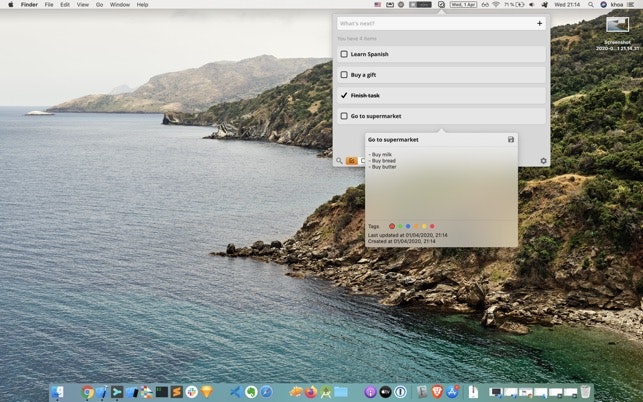Mark Go to supermarket as done

click(x=344, y=116)
